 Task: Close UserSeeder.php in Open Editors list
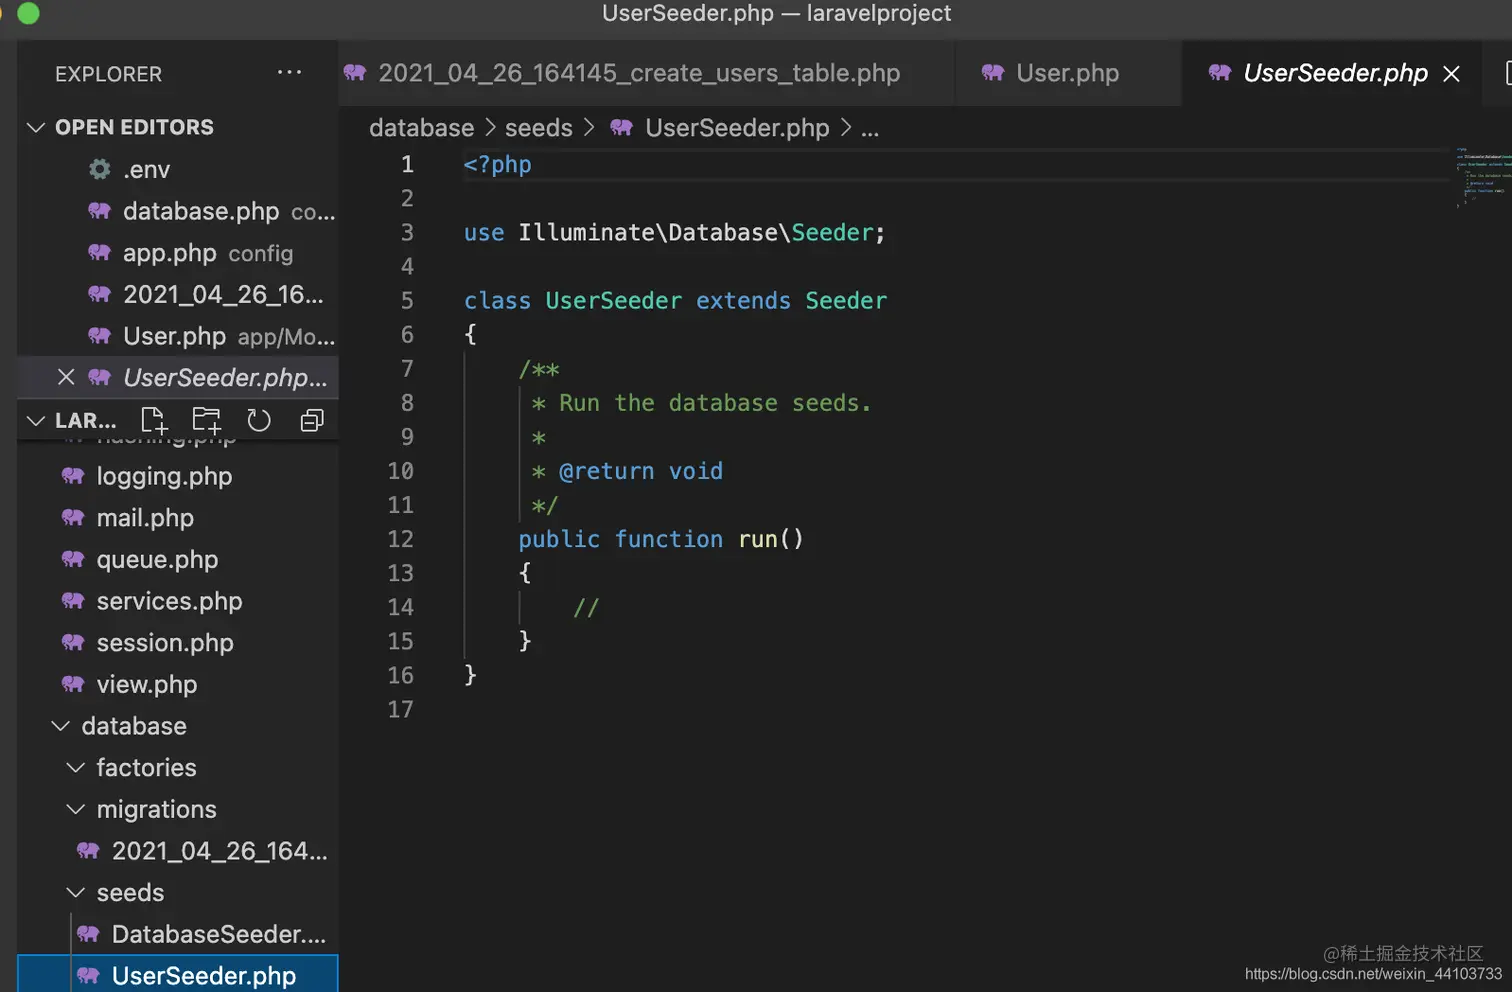coord(66,377)
